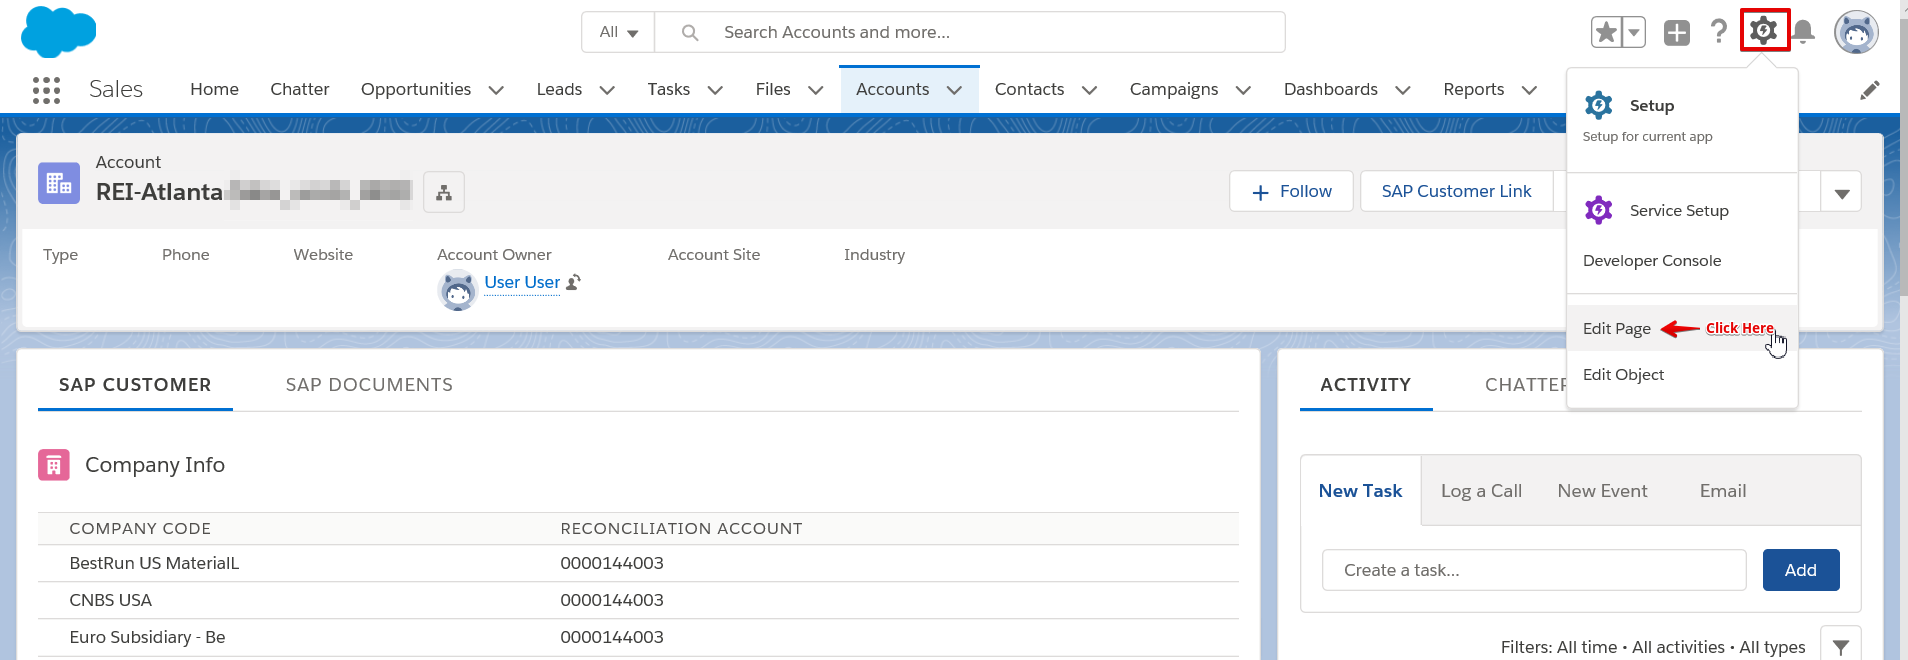This screenshot has height=660, width=1908.
Task: Switch to the Log a Call tab
Action: 1481,491
